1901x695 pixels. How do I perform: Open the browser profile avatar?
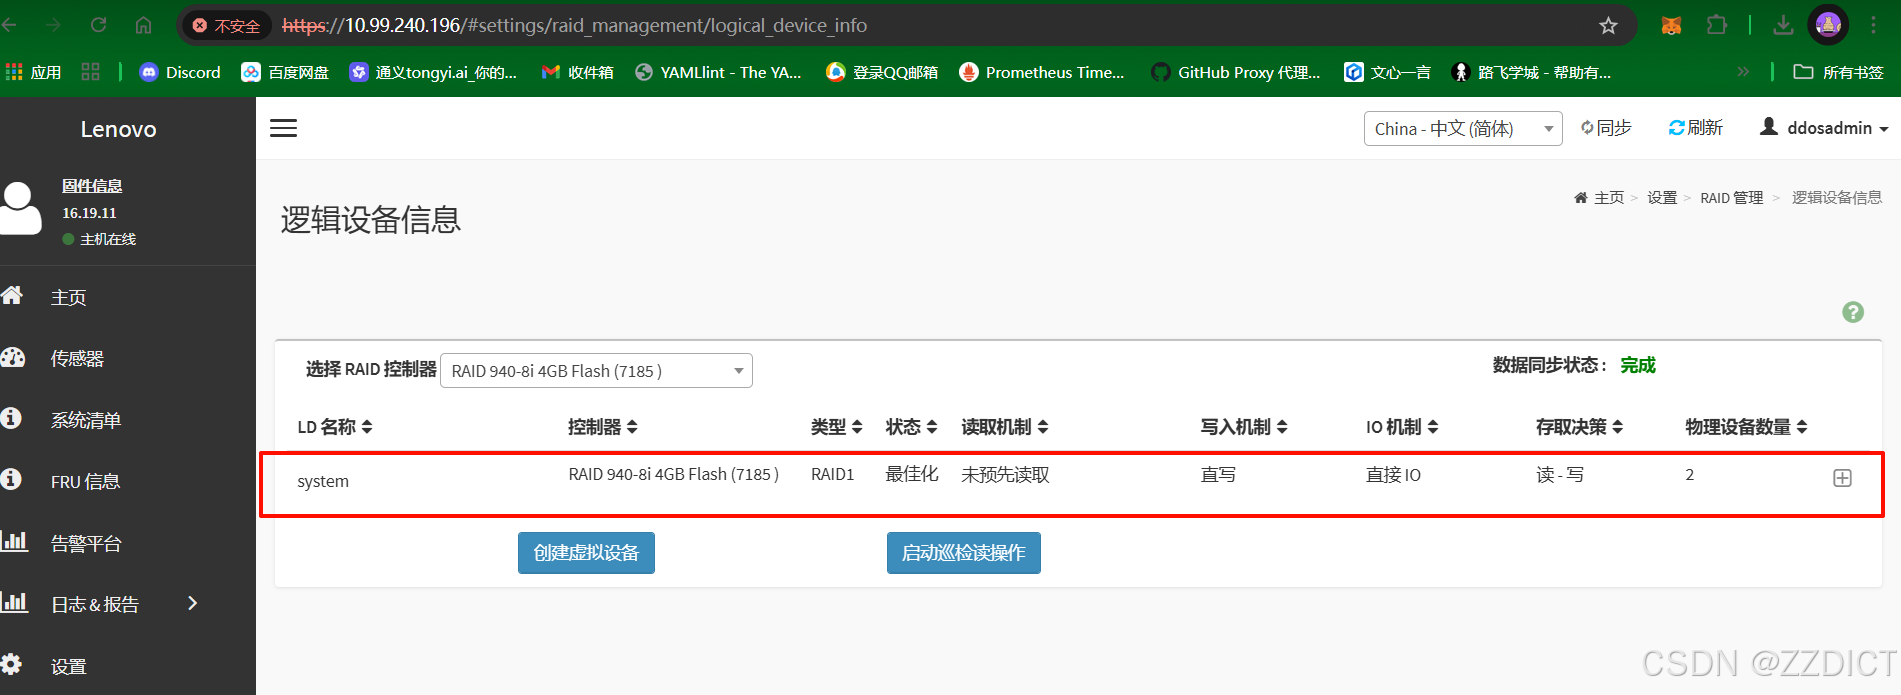pos(1829,25)
